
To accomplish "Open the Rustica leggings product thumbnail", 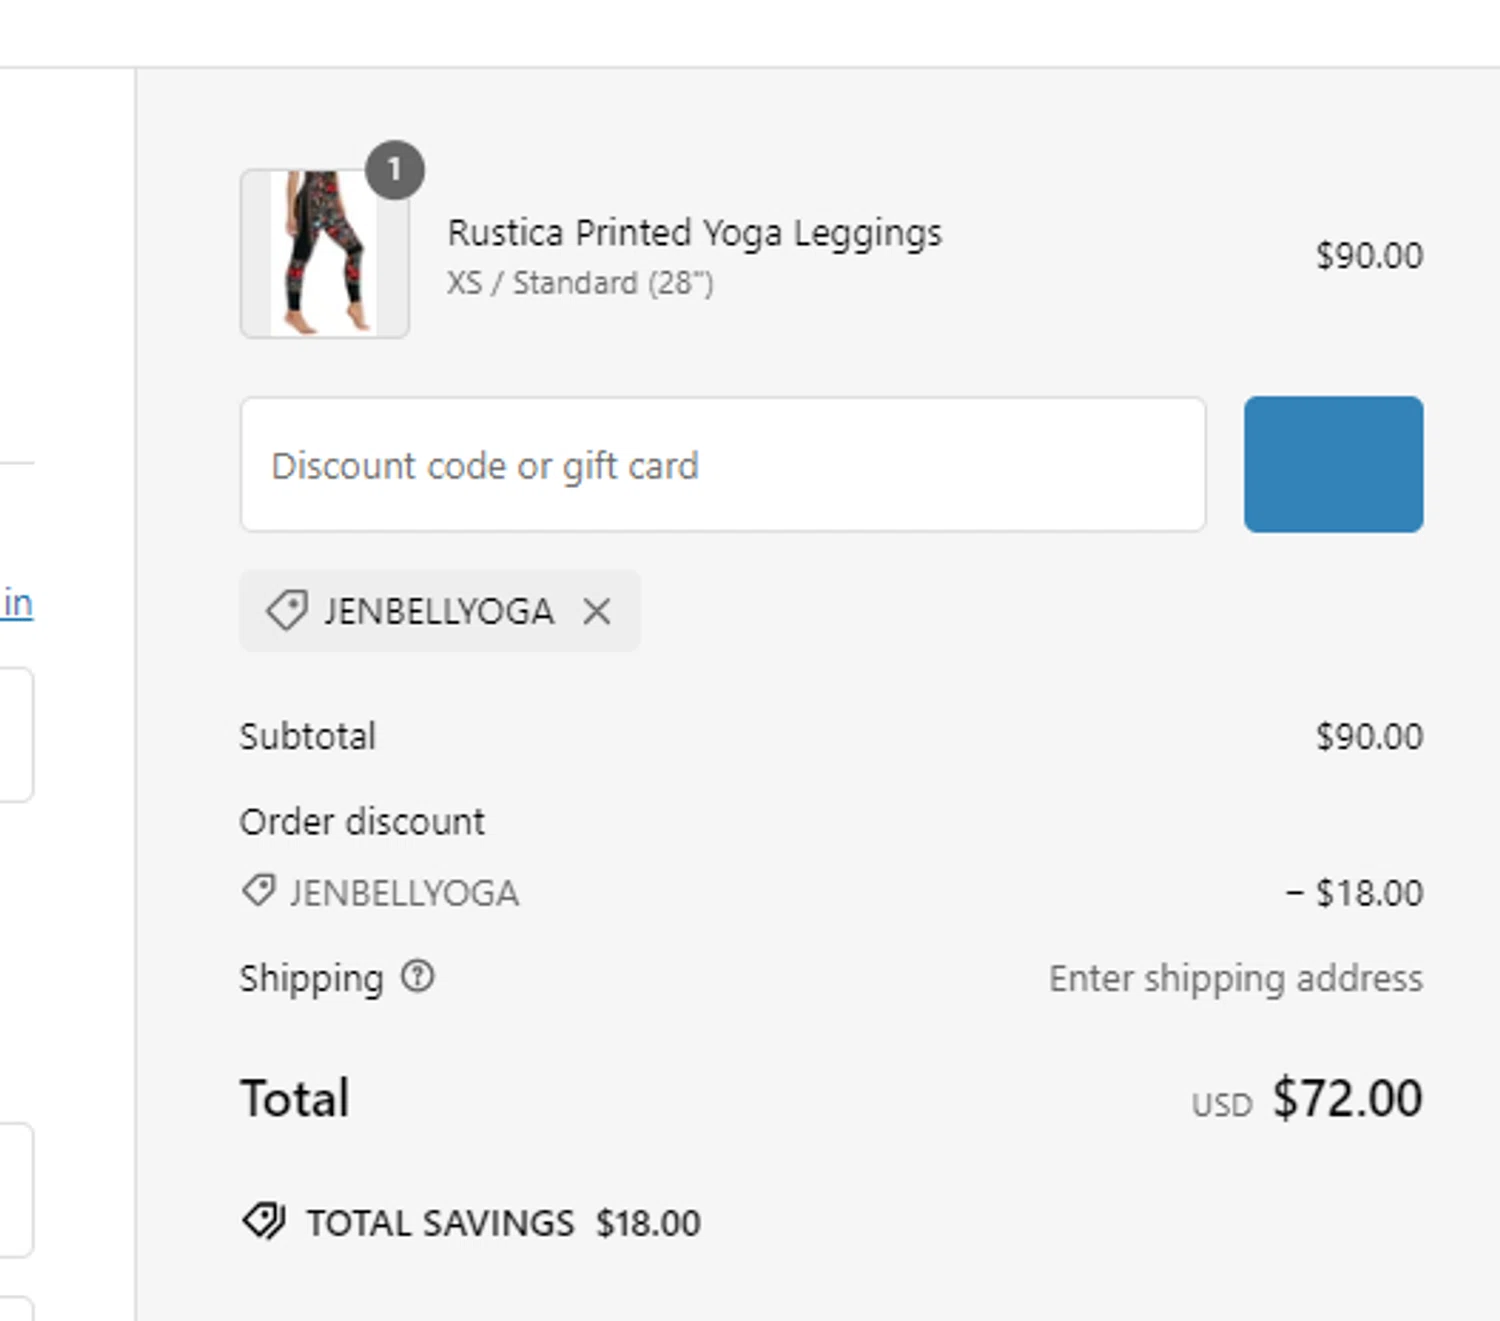I will click(x=324, y=254).
